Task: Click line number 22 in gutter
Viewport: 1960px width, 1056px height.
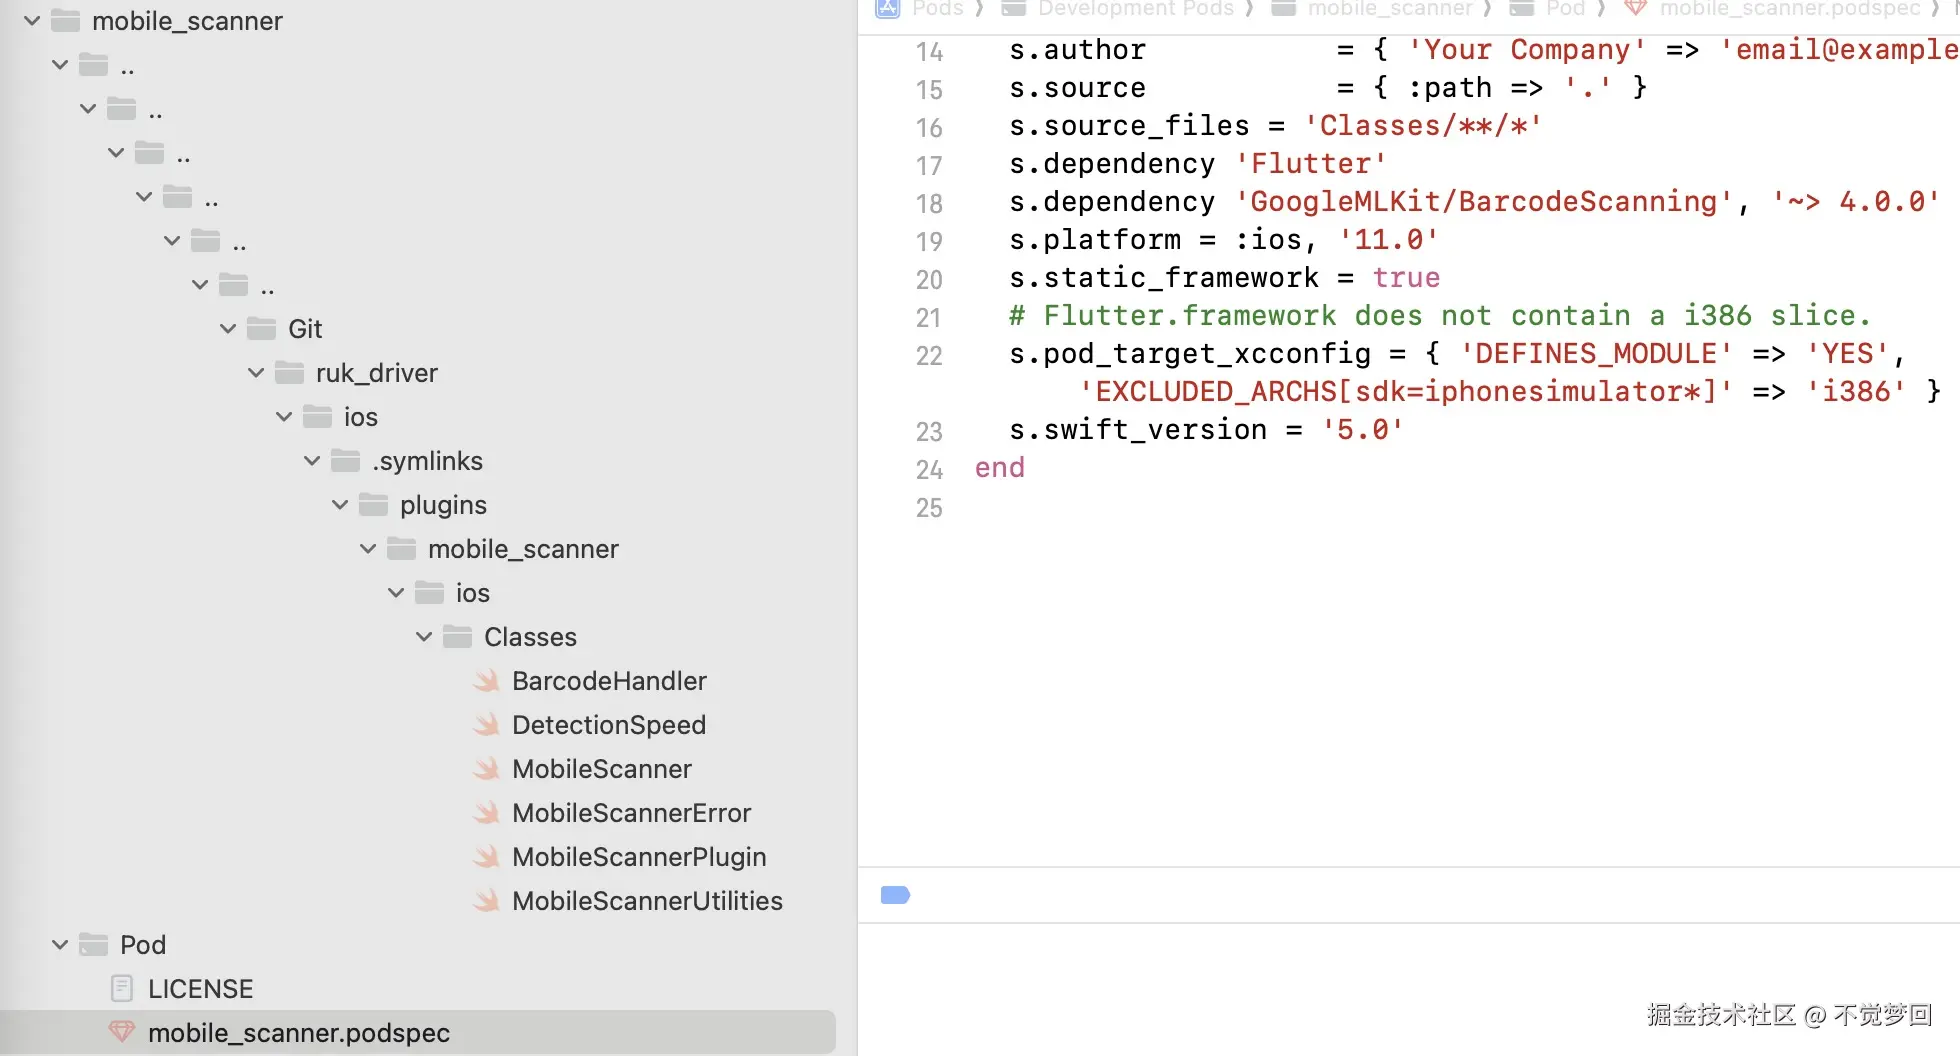Action: tap(929, 355)
